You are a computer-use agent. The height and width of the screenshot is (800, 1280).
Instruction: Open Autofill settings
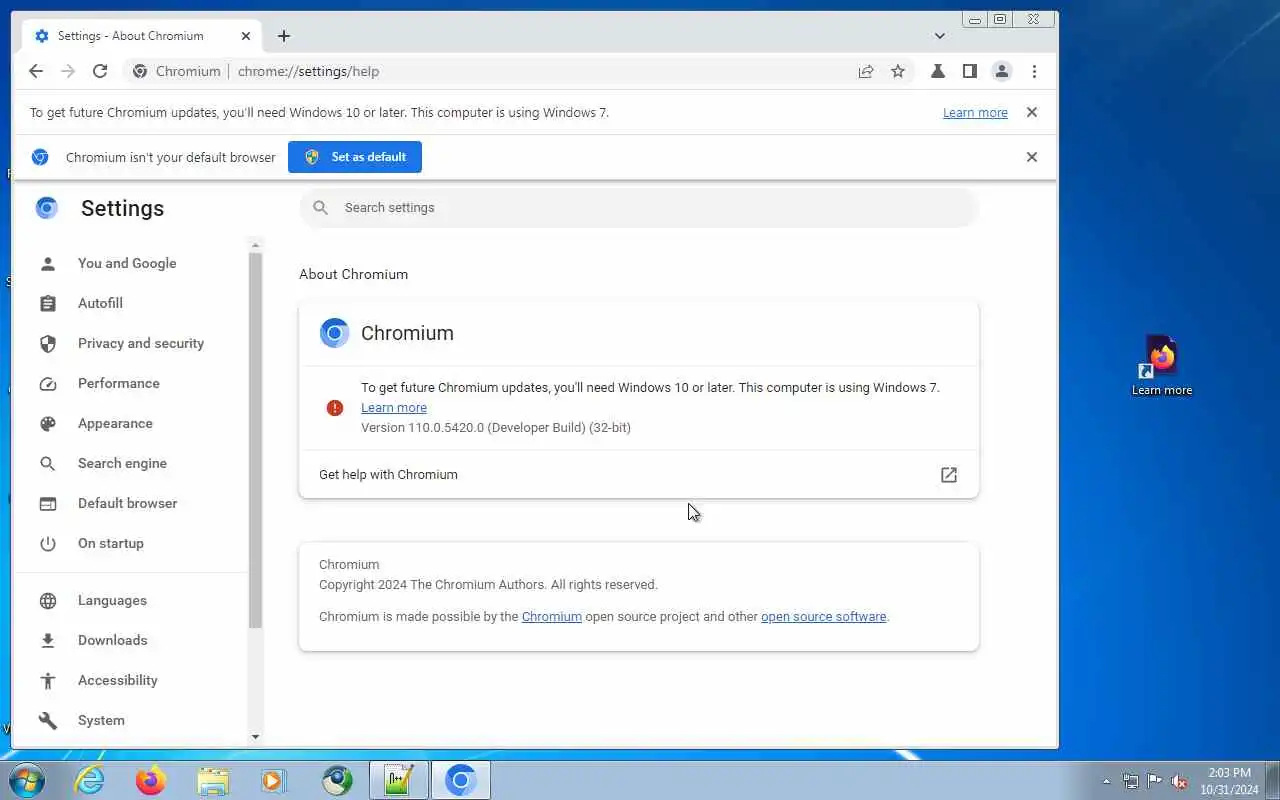pos(100,303)
